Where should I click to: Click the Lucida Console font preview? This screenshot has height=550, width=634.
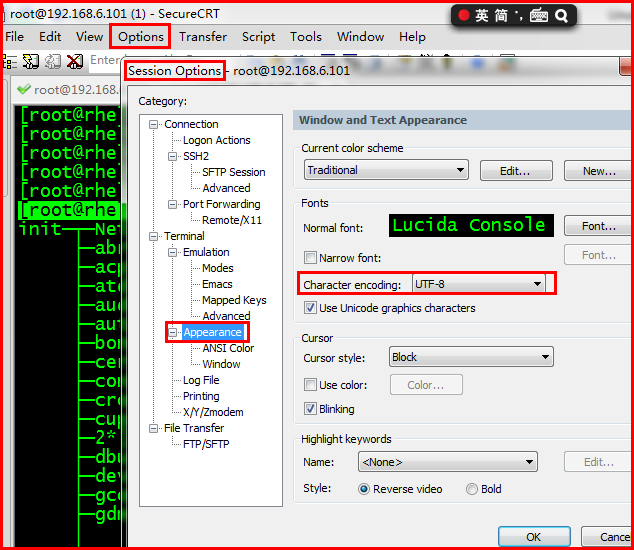(471, 225)
